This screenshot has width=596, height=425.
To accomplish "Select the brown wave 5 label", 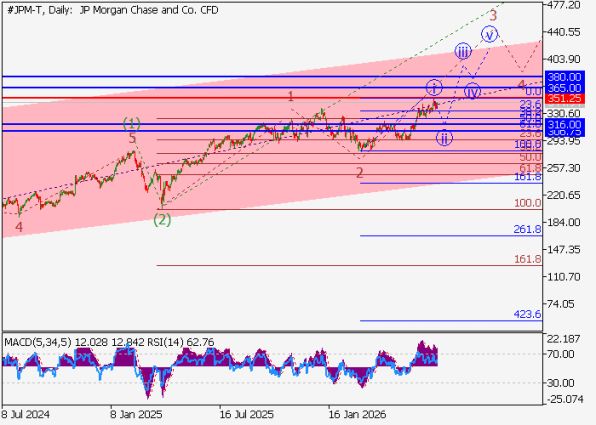I will tap(132, 139).
